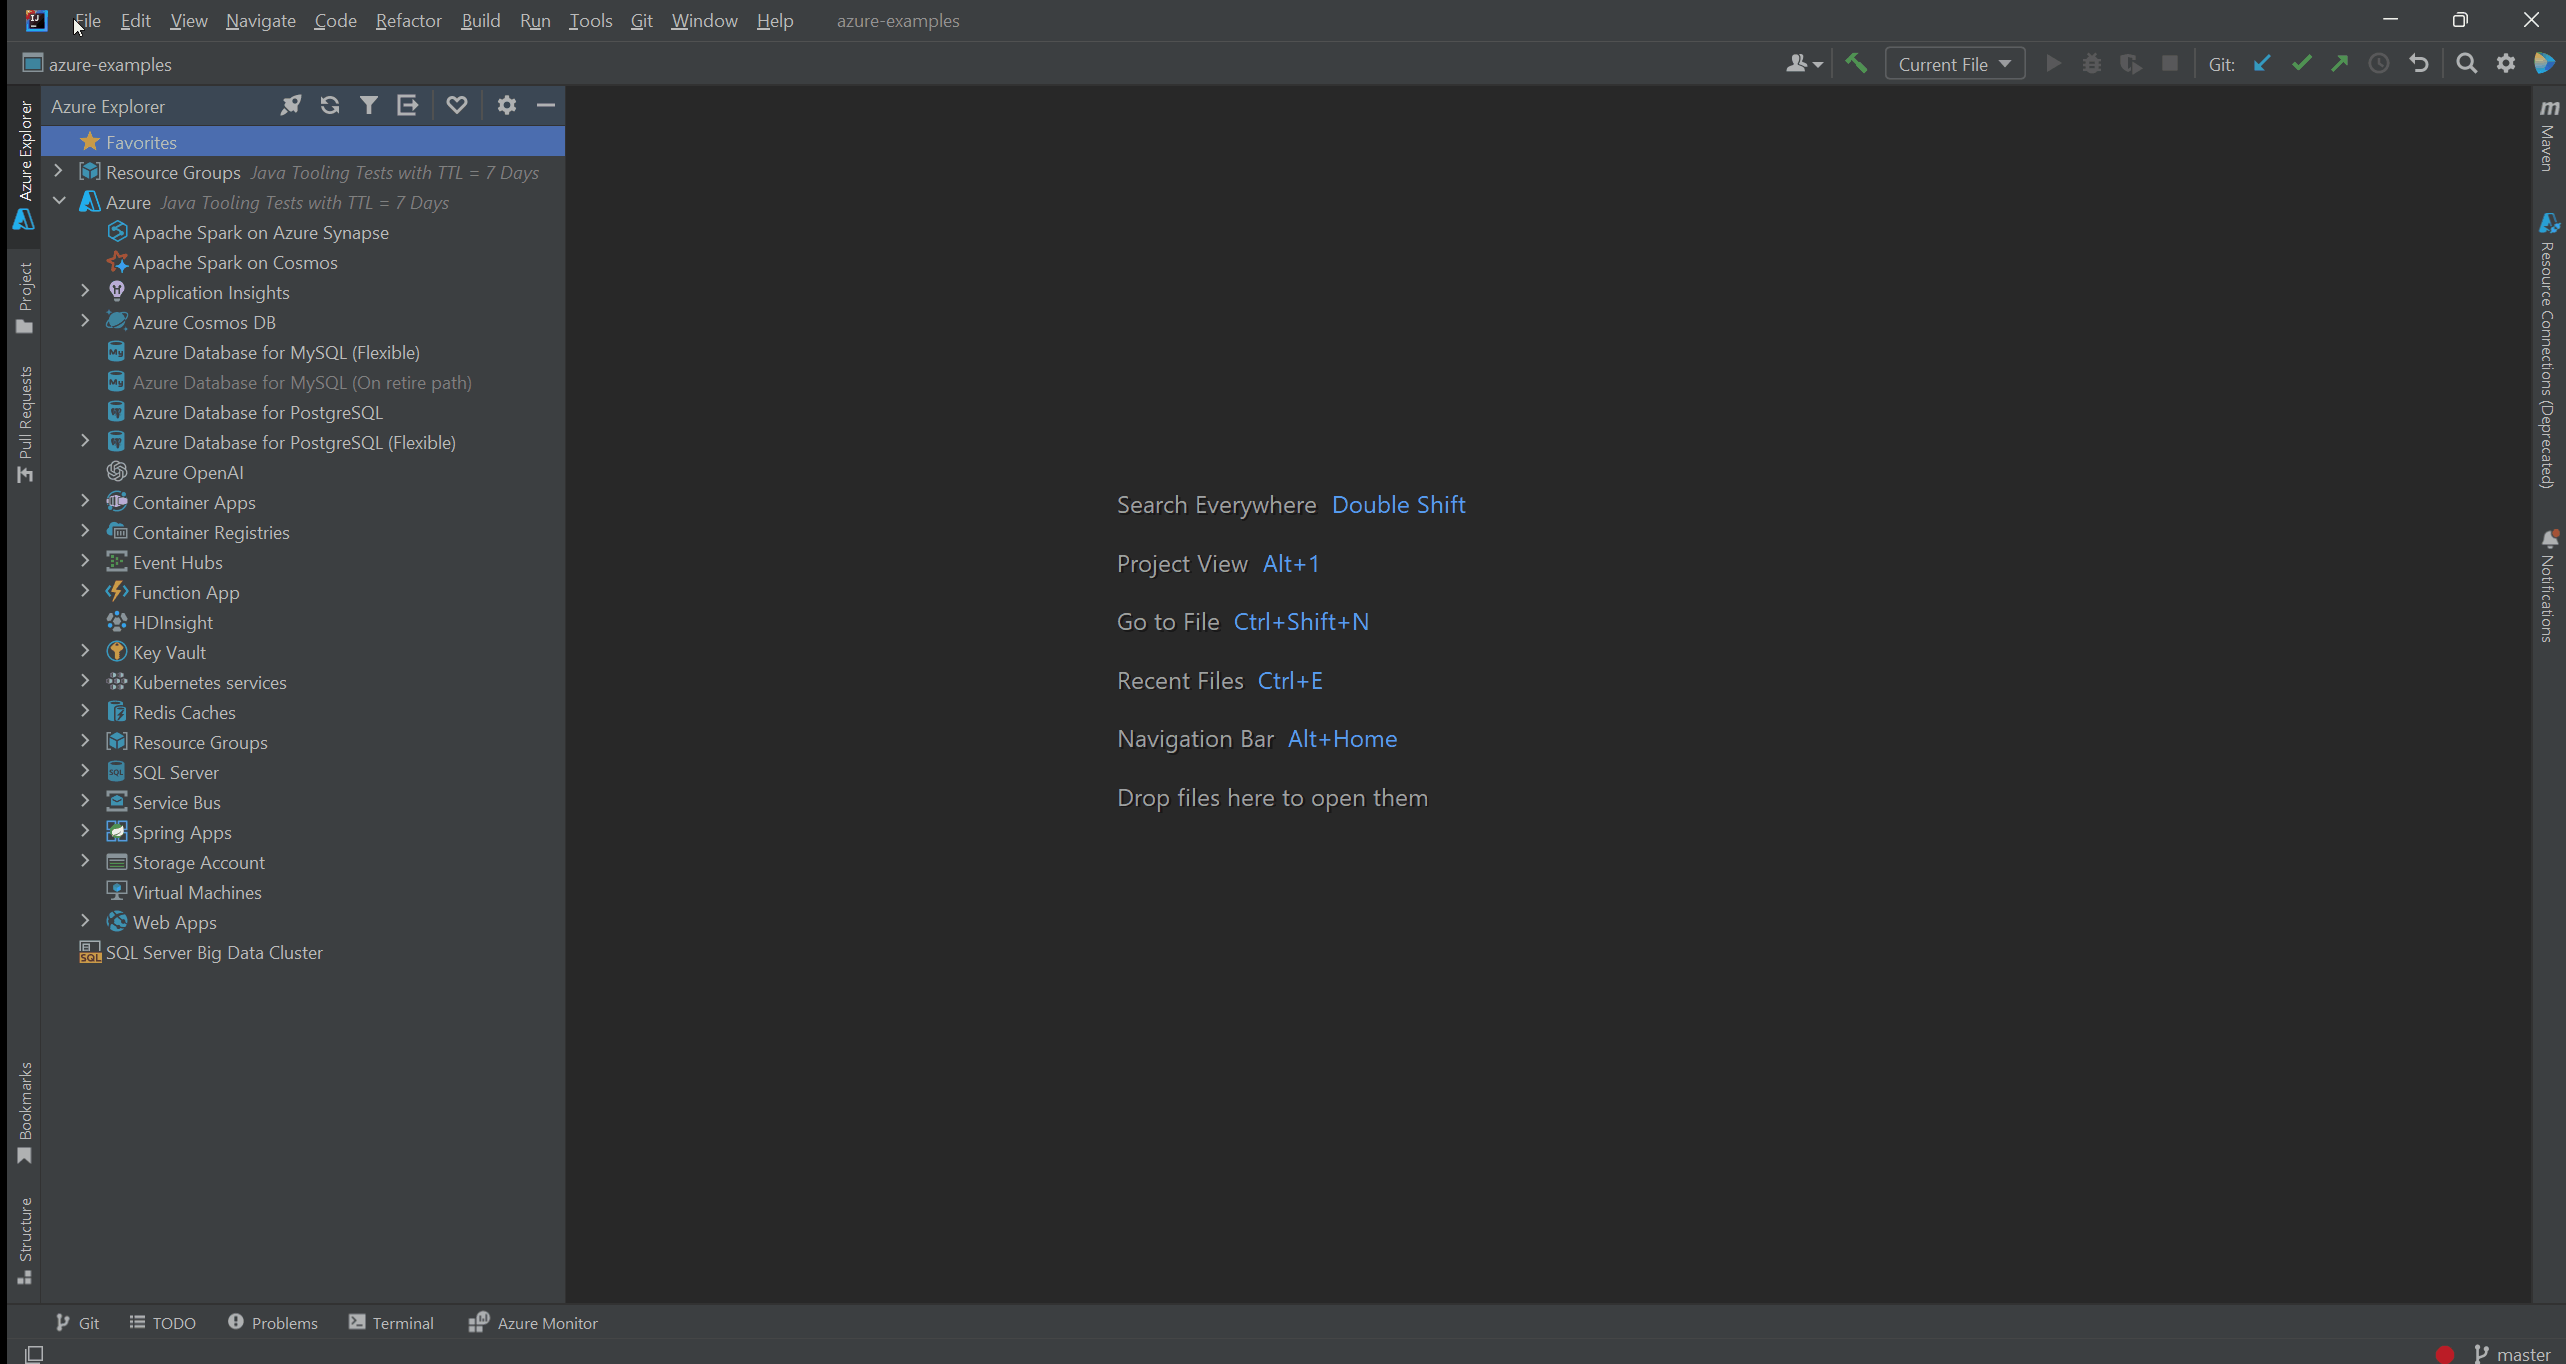The height and width of the screenshot is (1364, 2566).
Task: Open the Problems tool window tab
Action: [x=273, y=1323]
